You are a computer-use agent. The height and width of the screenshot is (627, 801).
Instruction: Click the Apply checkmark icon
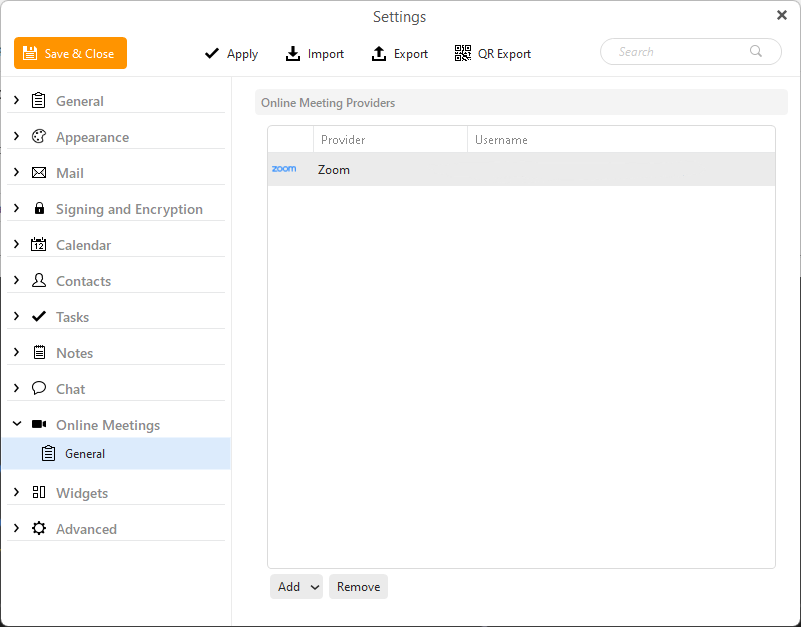(x=211, y=53)
